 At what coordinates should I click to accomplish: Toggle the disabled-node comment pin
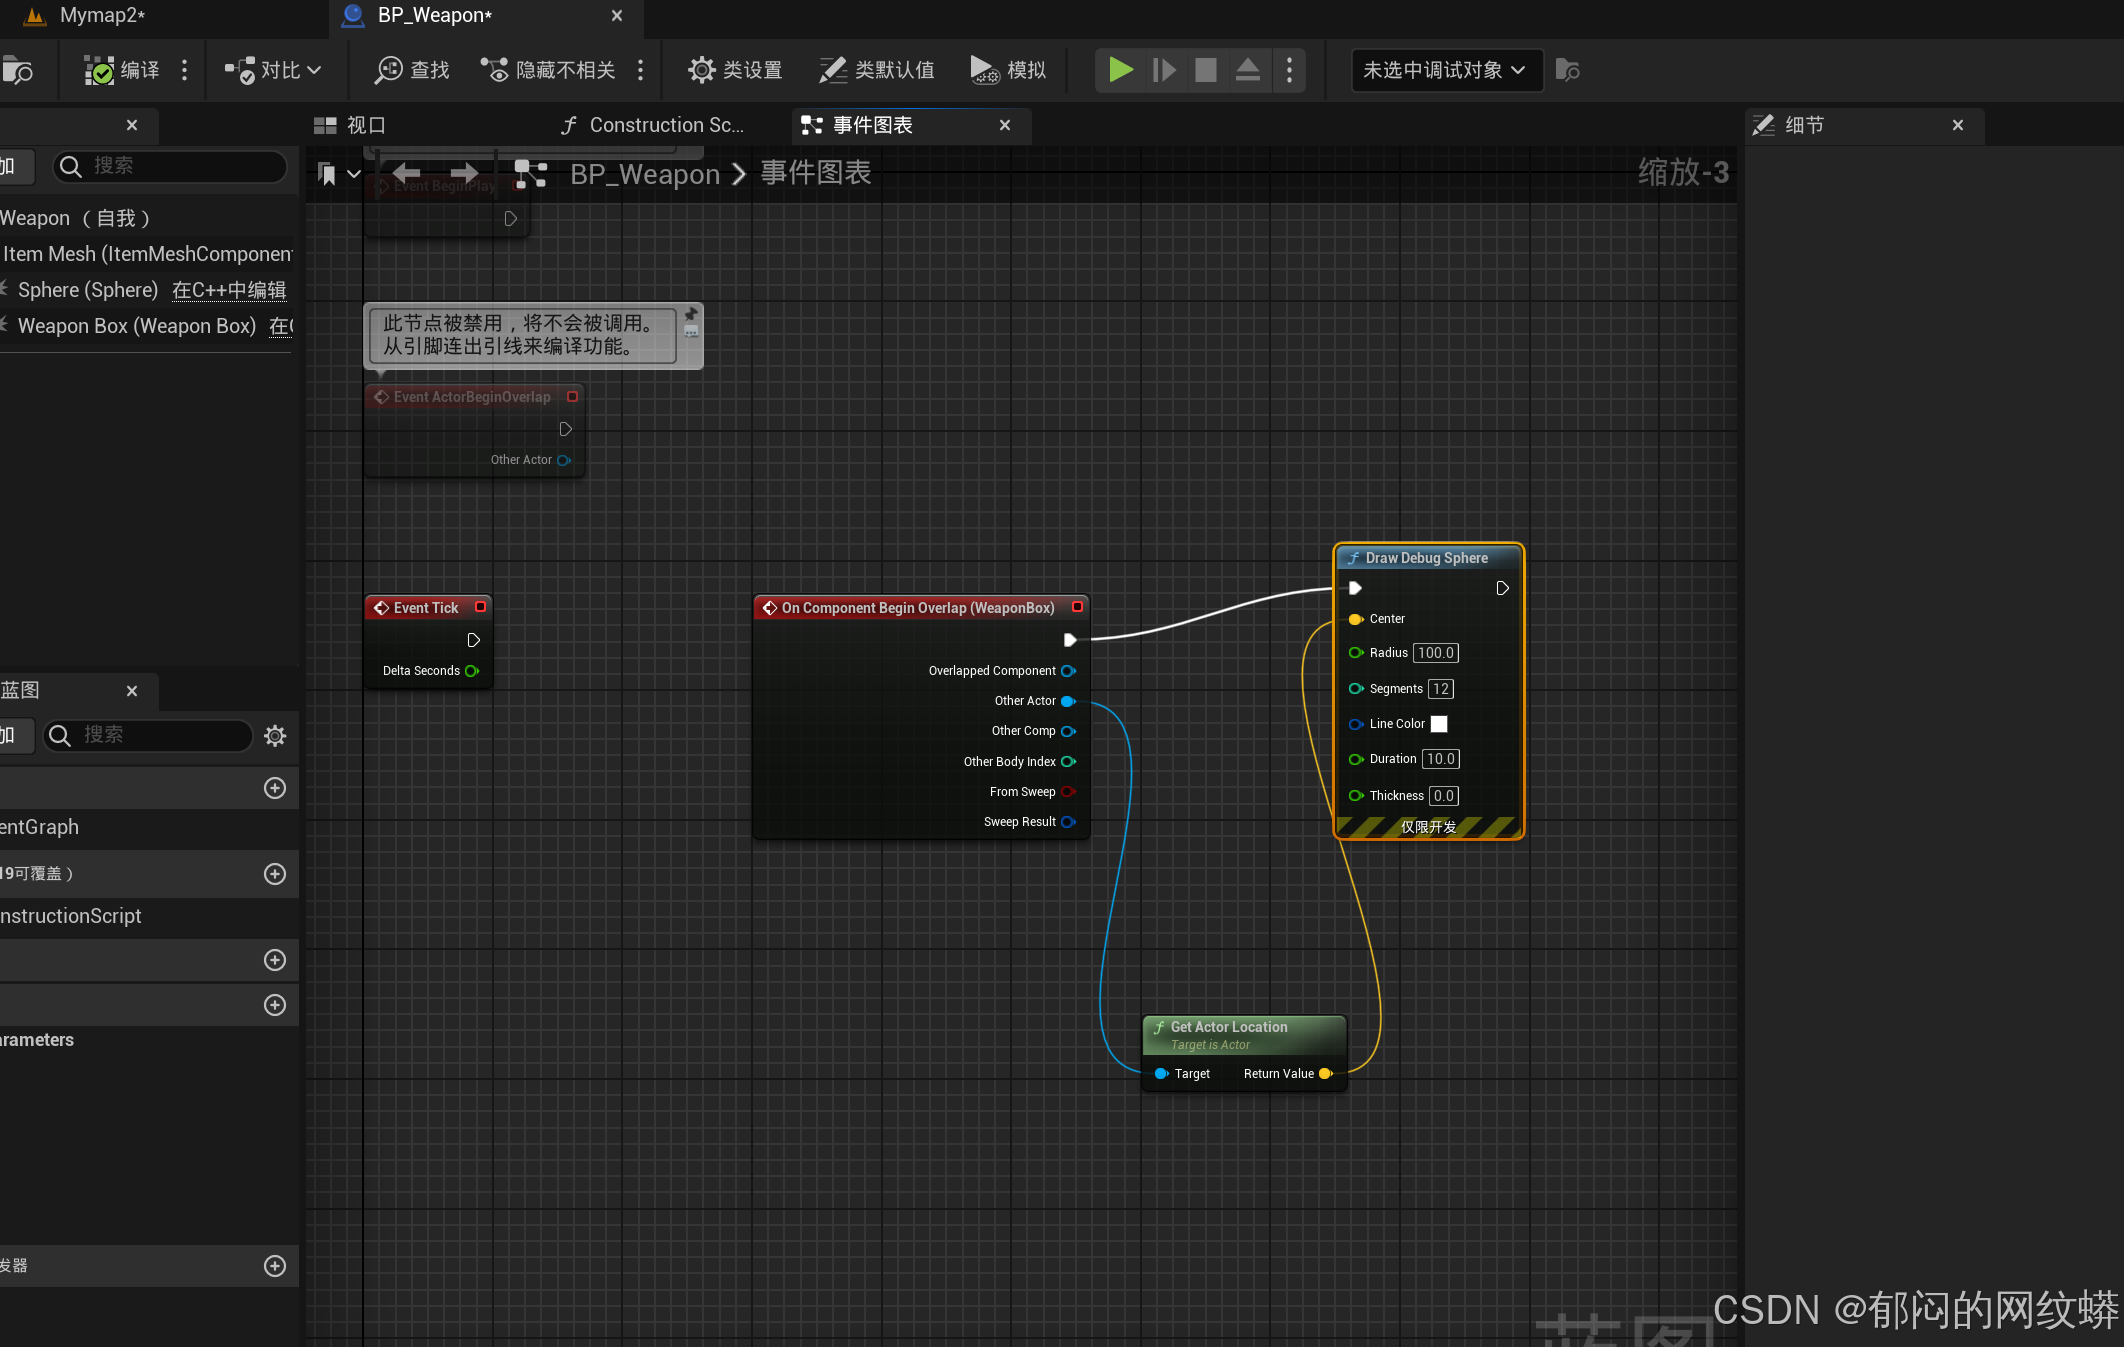coord(691,314)
